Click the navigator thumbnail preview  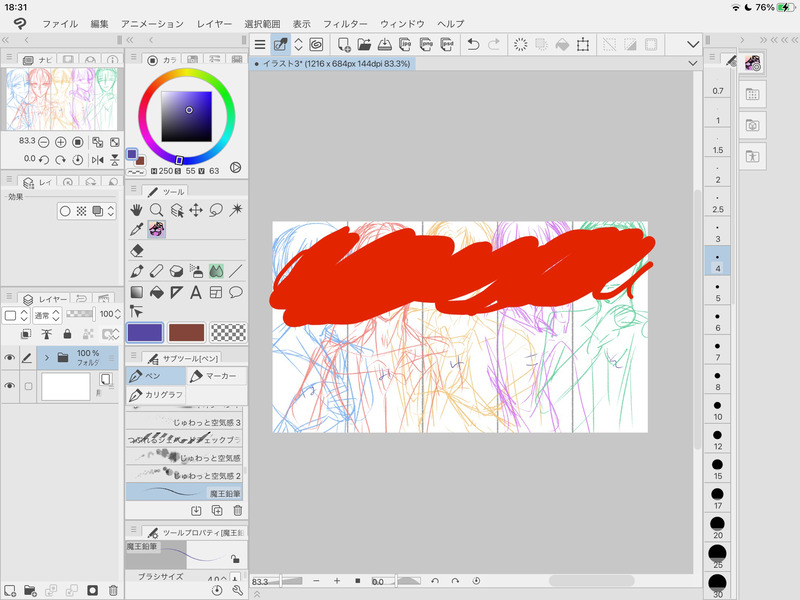[x=62, y=99]
